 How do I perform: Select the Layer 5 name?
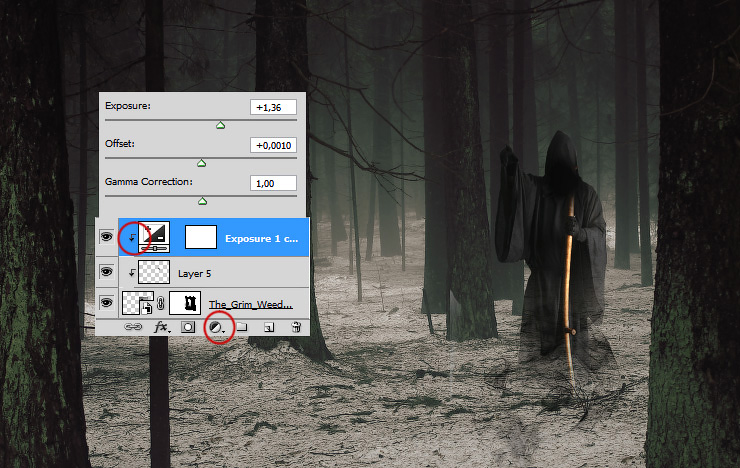point(194,274)
